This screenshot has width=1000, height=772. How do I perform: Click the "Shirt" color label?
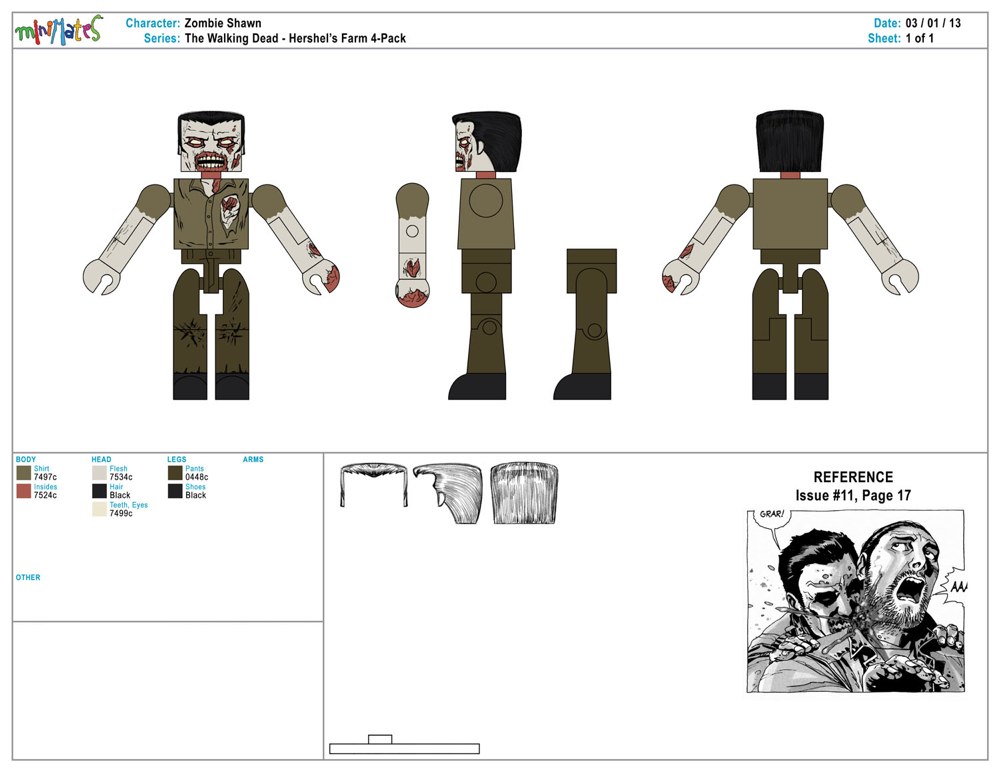pos(41,468)
